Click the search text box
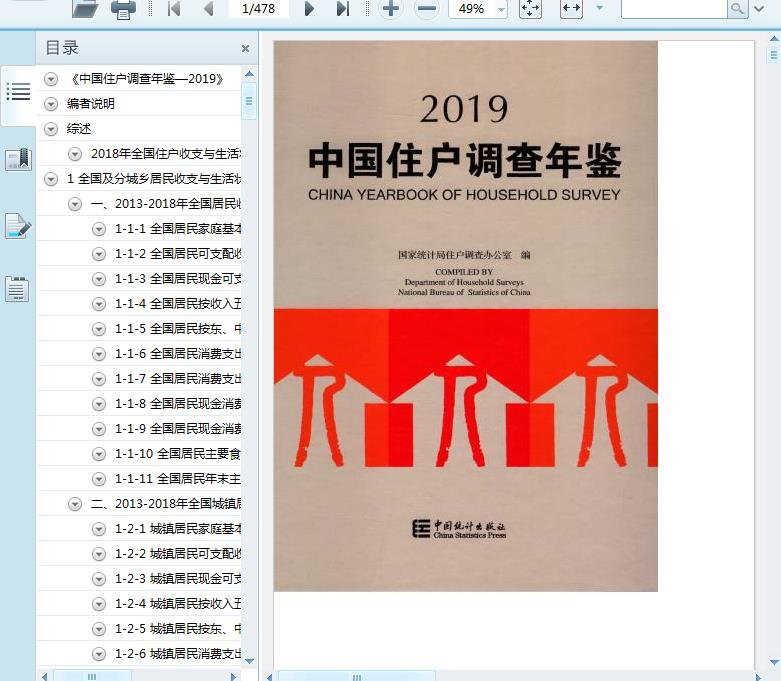Image resolution: width=781 pixels, height=681 pixels. coord(674,8)
